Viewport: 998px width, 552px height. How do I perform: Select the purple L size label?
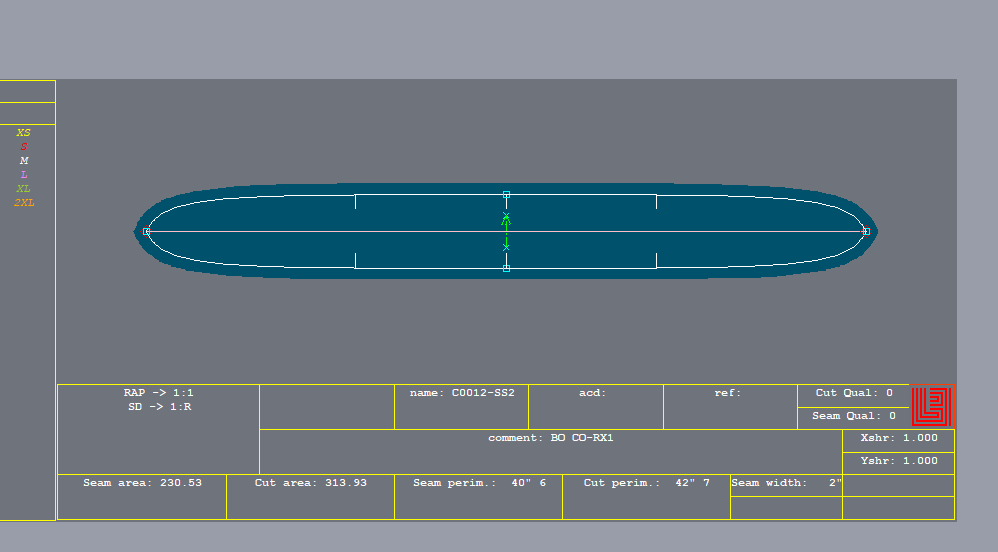(x=24, y=174)
